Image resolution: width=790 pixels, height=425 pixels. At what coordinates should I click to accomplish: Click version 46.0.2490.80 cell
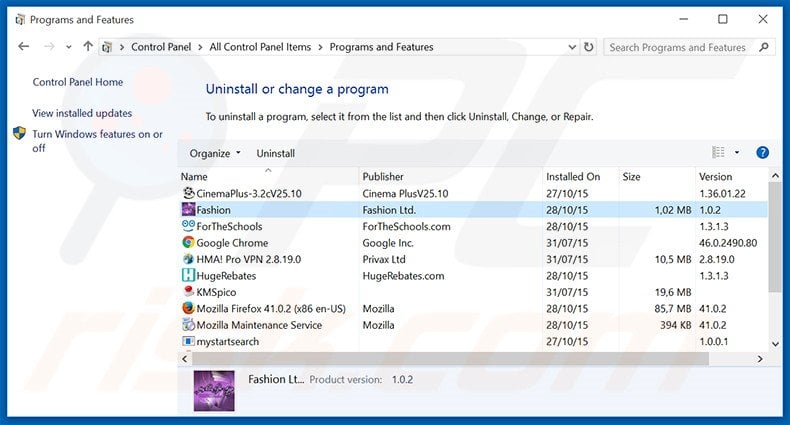click(x=728, y=243)
